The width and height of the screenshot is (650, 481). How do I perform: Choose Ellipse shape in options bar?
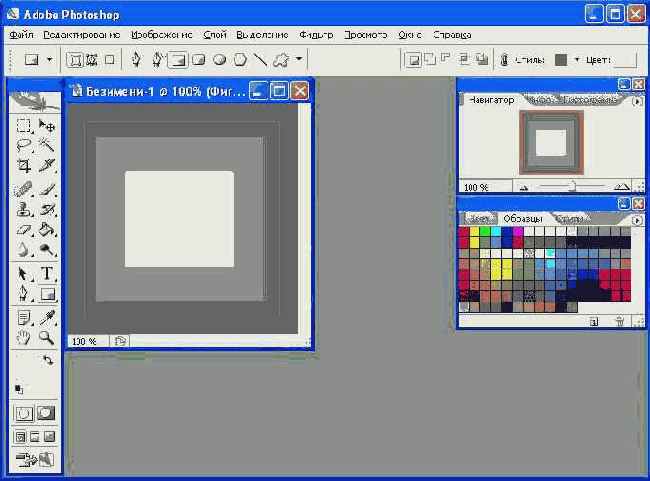click(x=219, y=60)
